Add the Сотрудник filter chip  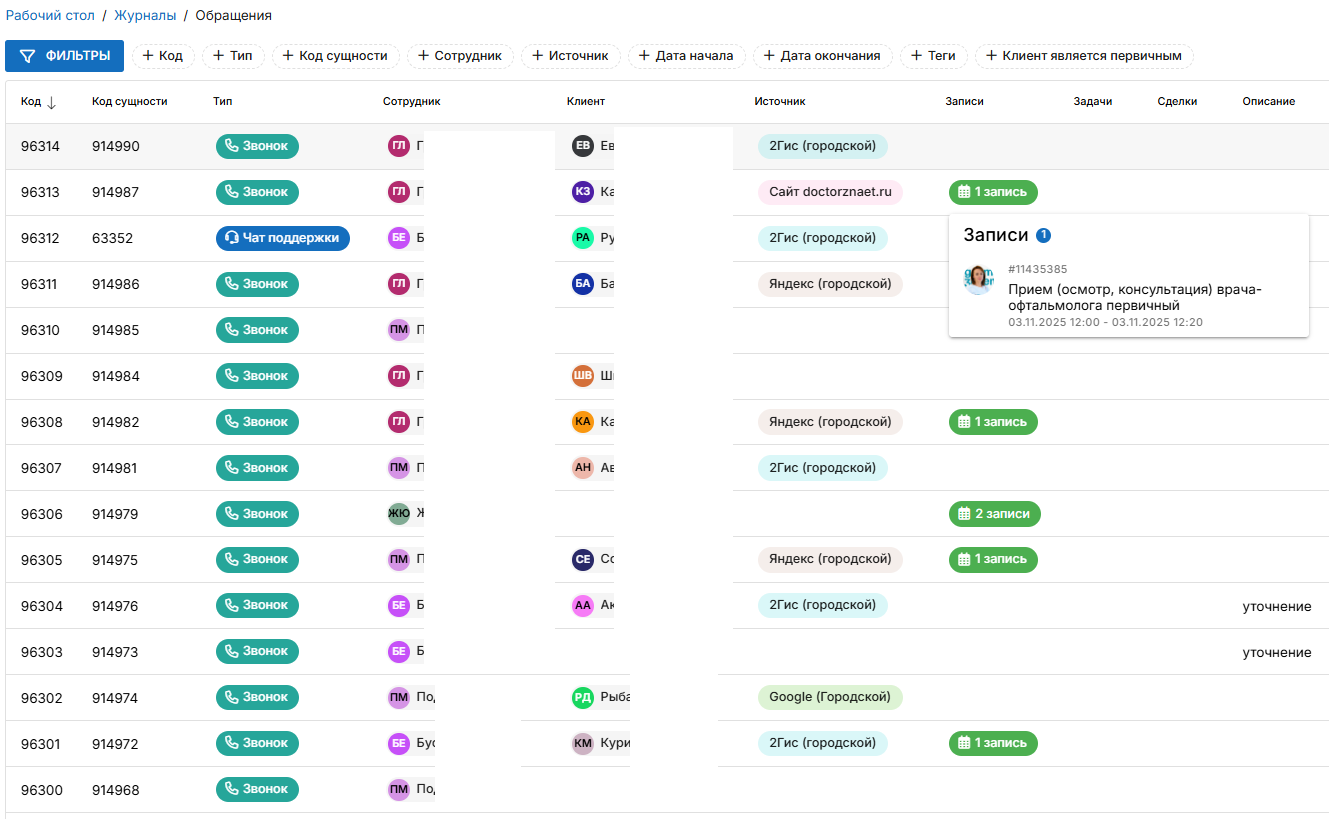460,56
